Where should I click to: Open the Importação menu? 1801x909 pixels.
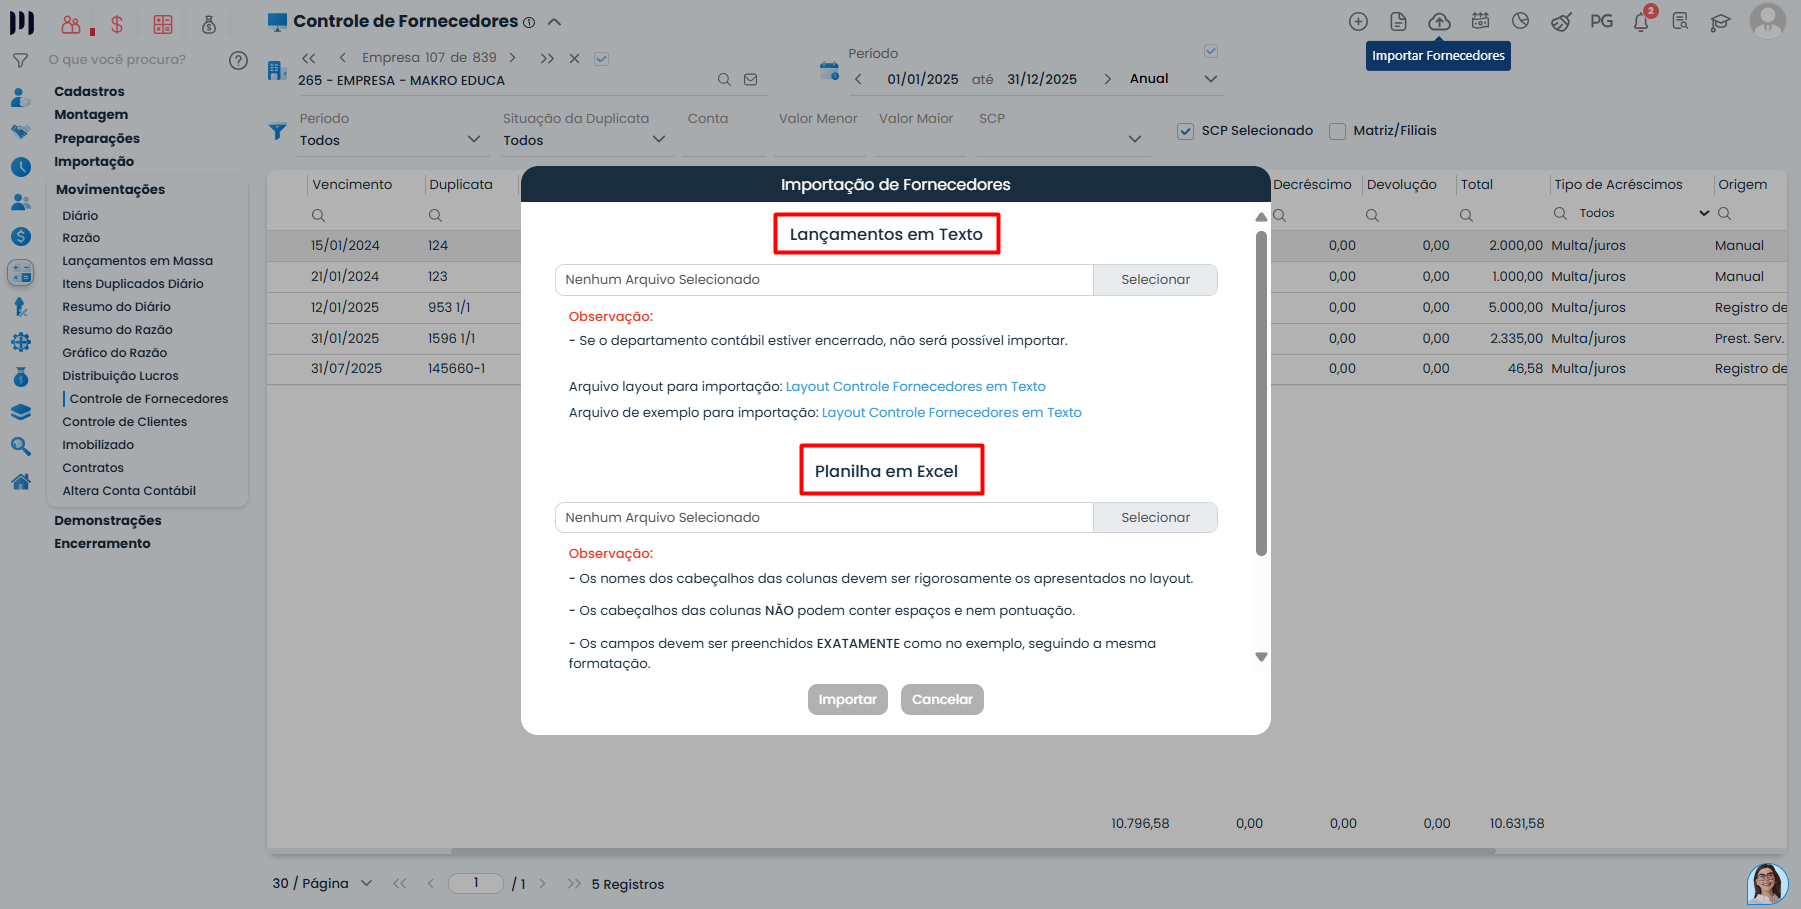(x=94, y=162)
